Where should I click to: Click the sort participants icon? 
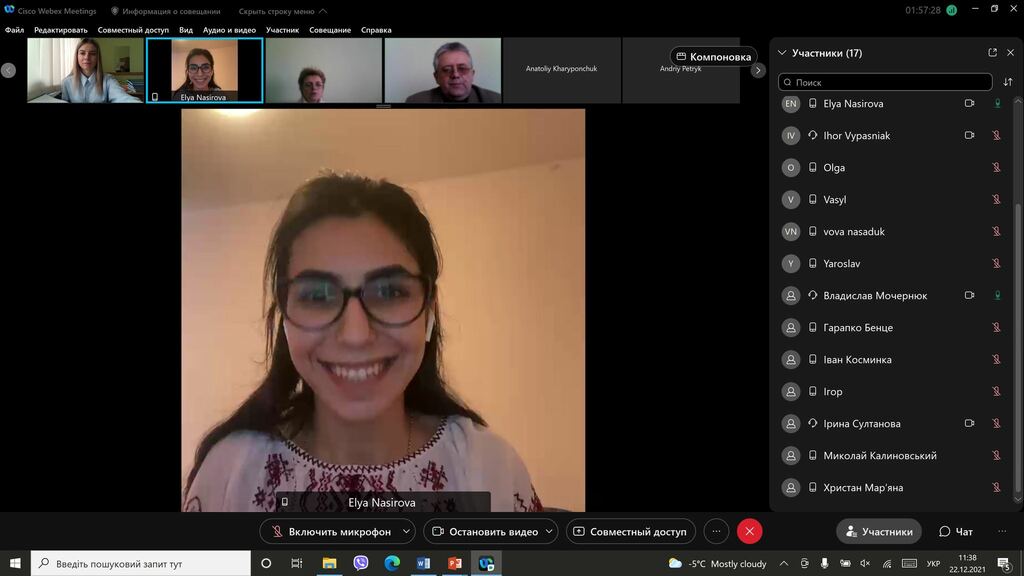[x=1008, y=82]
